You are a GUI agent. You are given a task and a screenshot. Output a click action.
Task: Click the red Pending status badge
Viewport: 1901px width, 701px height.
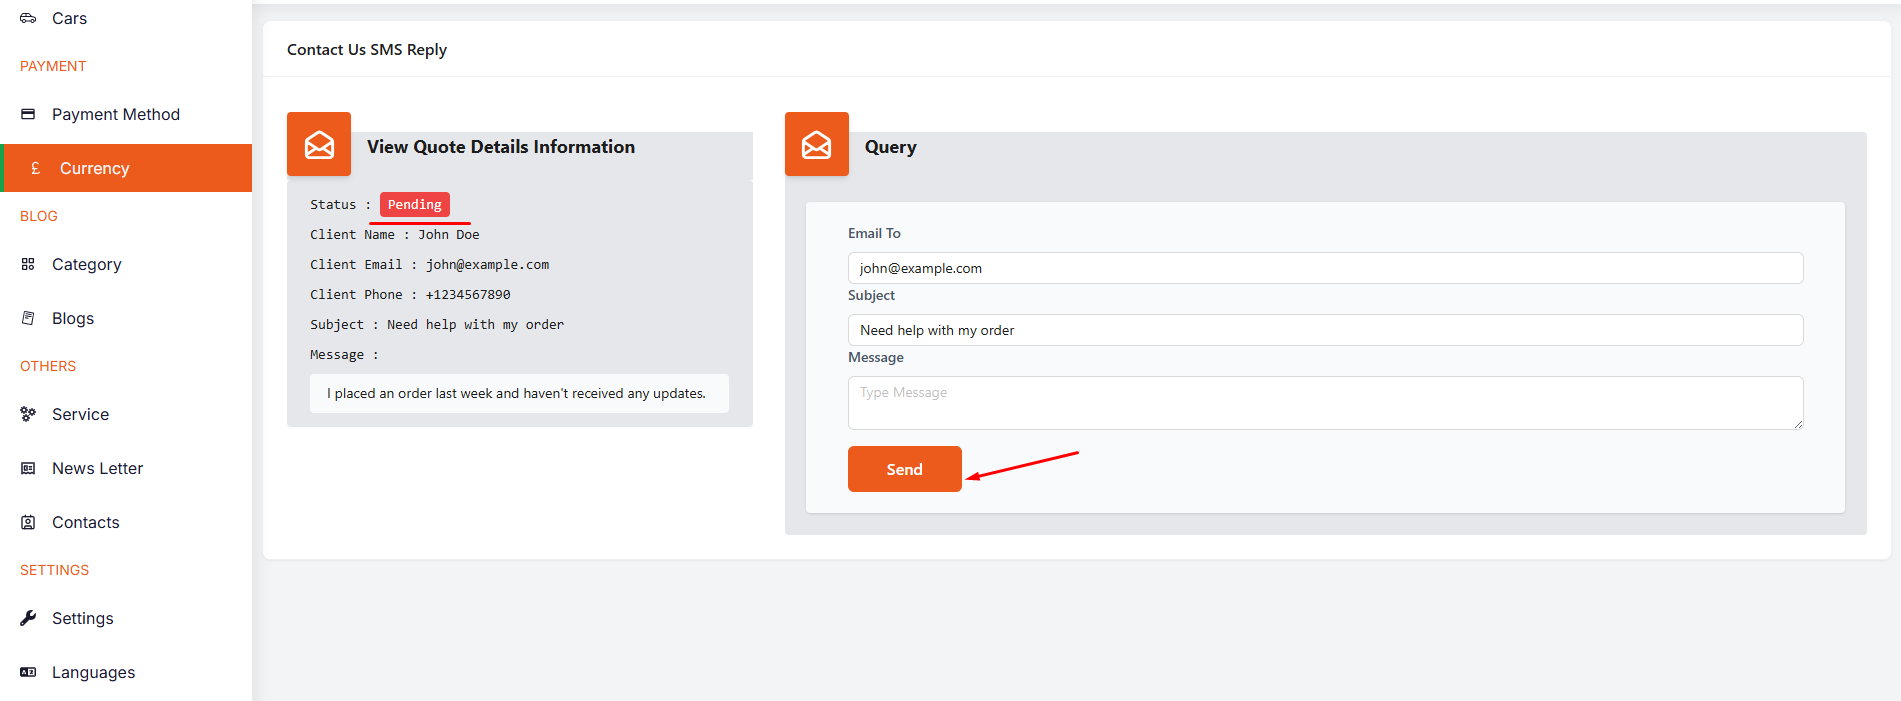[414, 204]
